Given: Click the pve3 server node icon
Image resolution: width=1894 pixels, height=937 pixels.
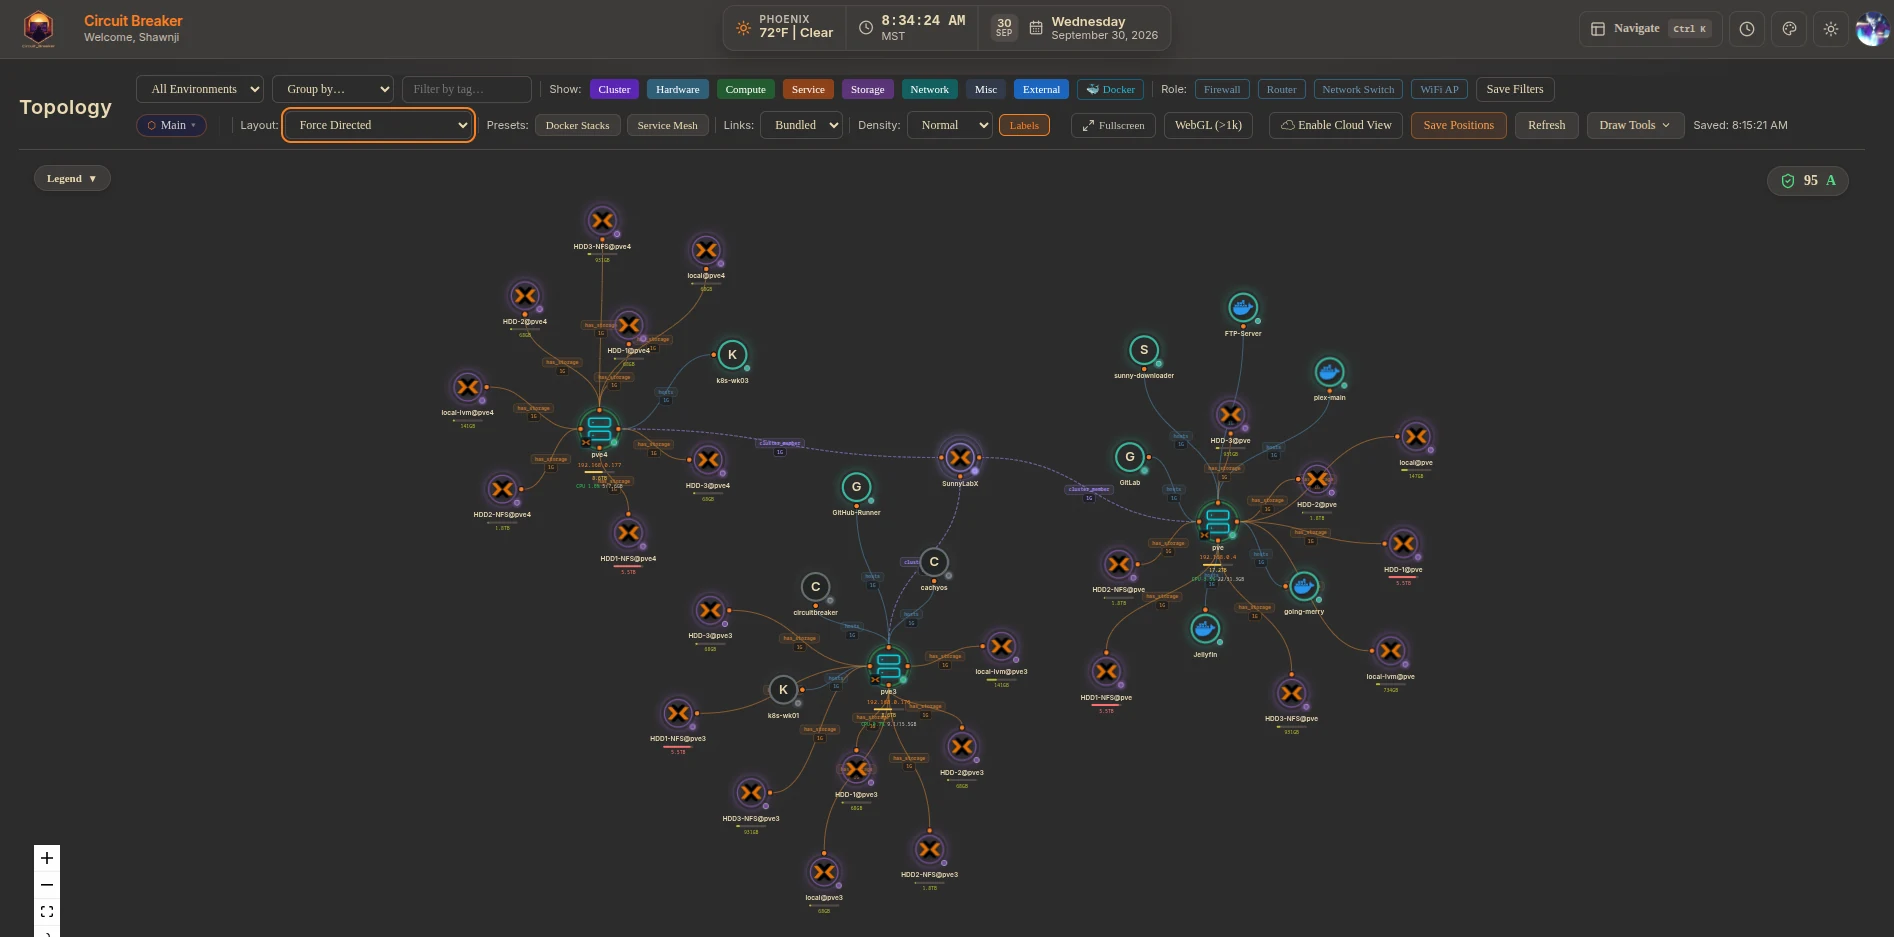Looking at the screenshot, I should [x=888, y=666].
